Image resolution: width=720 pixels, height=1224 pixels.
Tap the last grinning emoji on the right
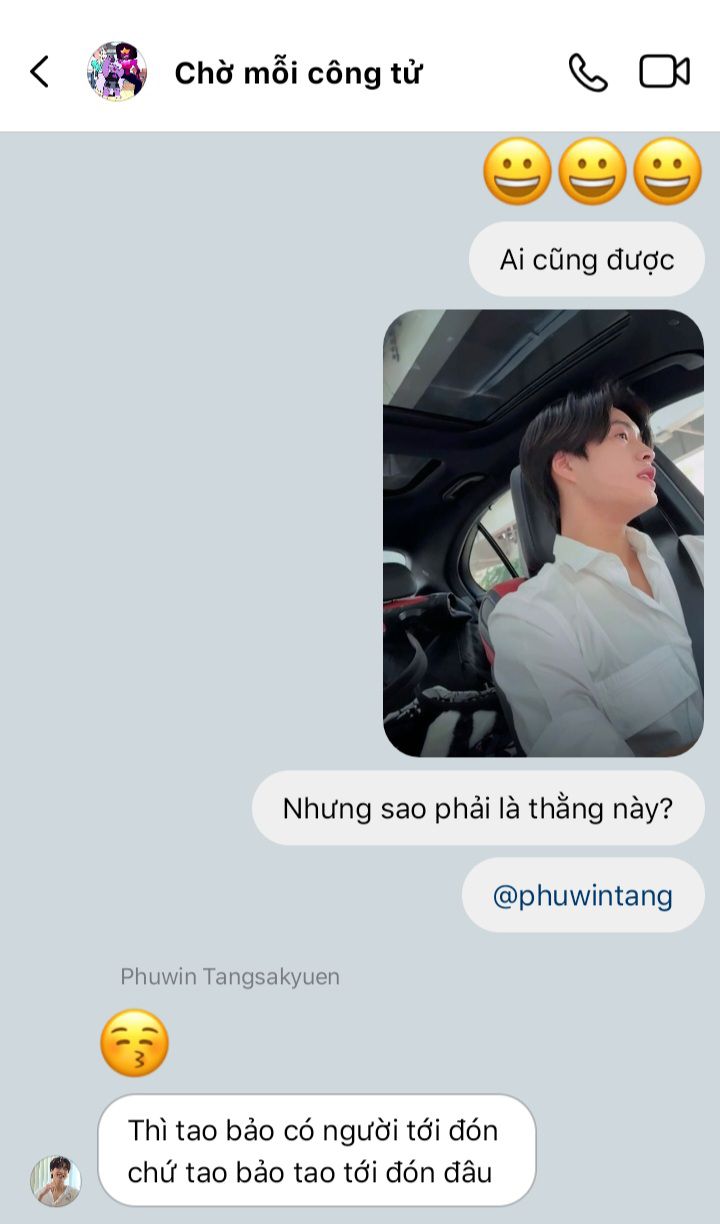click(667, 171)
